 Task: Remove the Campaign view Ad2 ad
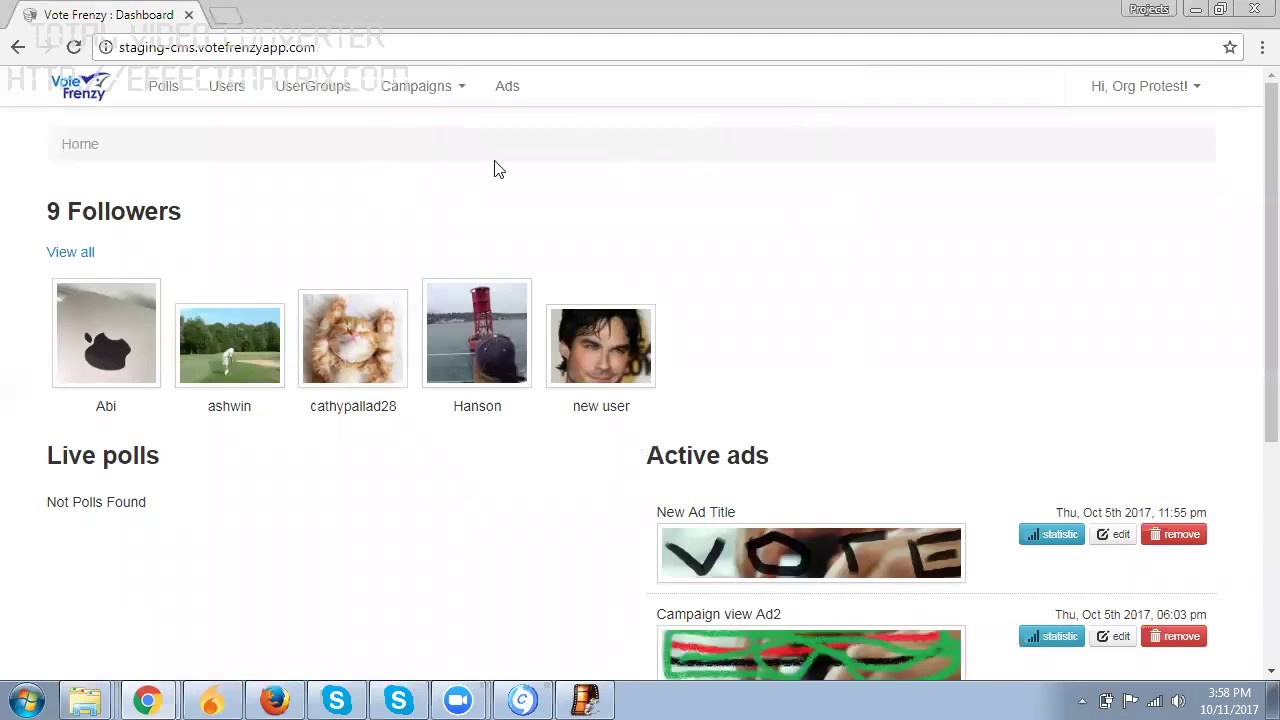click(x=1174, y=636)
